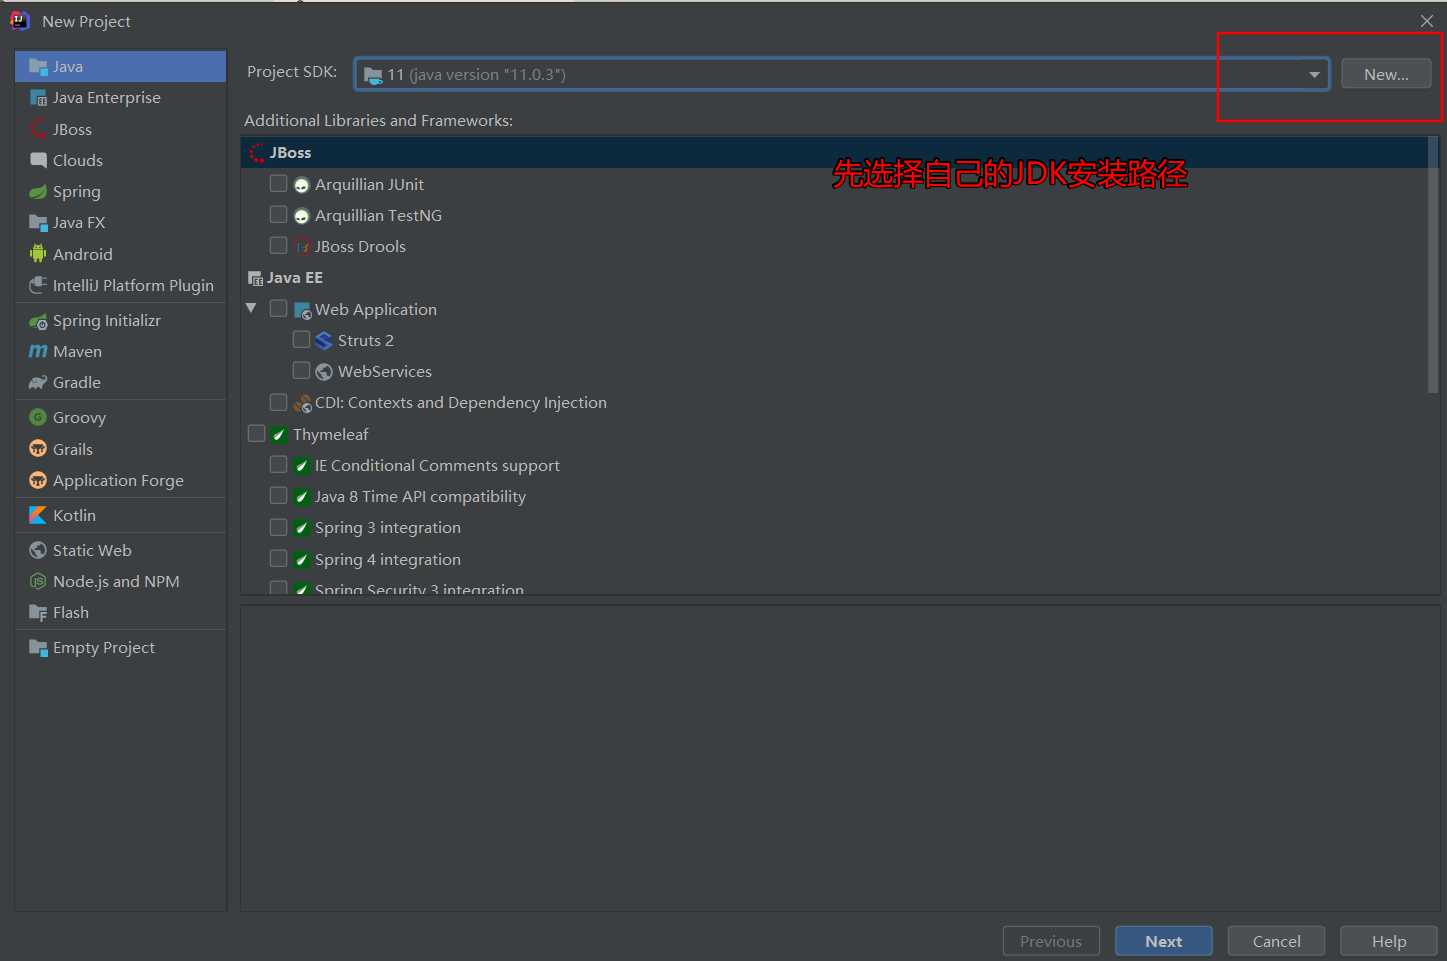Tick the Web Application checkbox
1447x961 pixels.
(x=279, y=309)
